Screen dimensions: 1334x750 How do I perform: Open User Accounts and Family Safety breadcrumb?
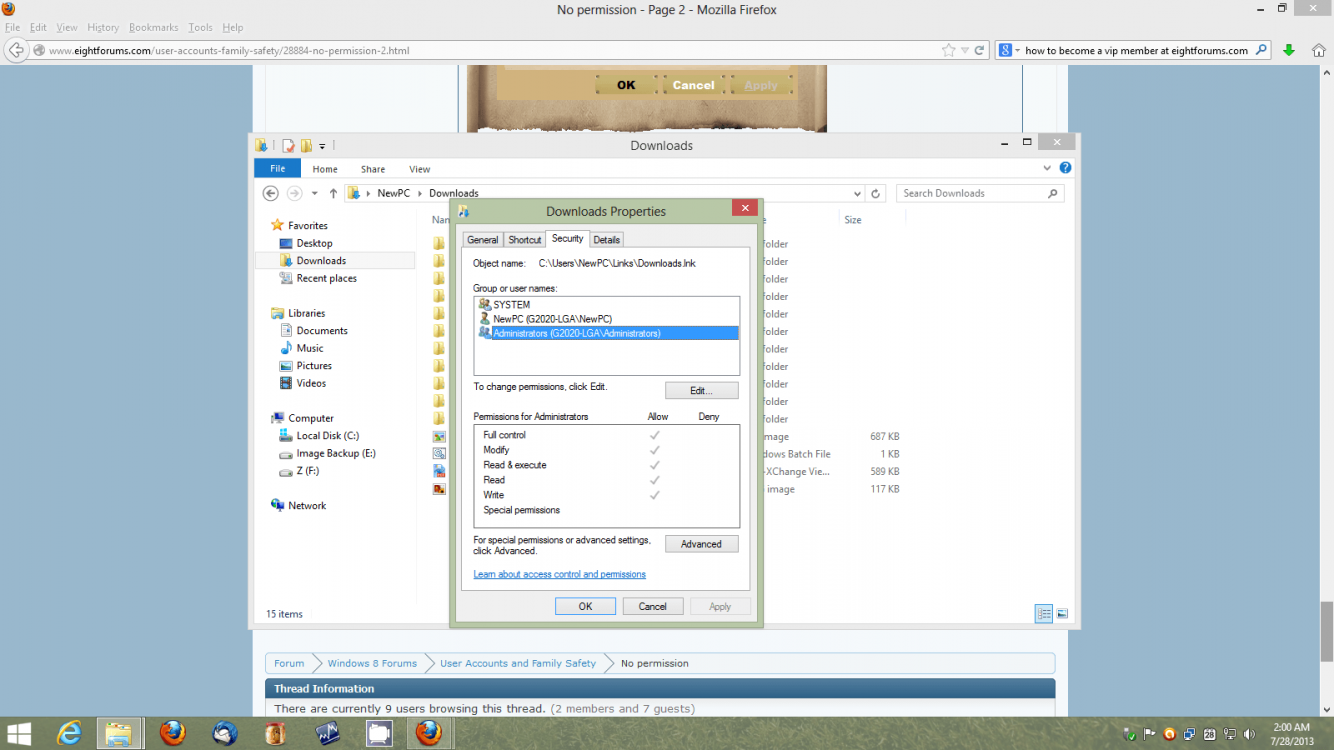point(518,663)
